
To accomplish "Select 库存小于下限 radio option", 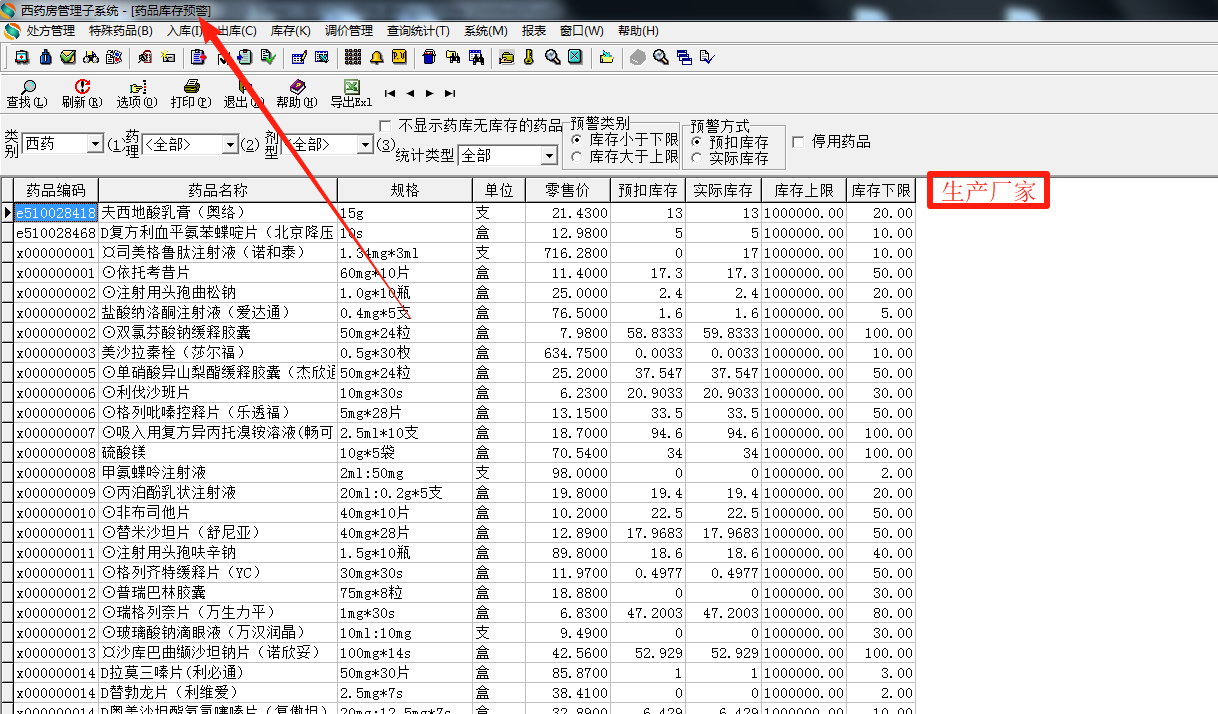I will click(x=576, y=140).
